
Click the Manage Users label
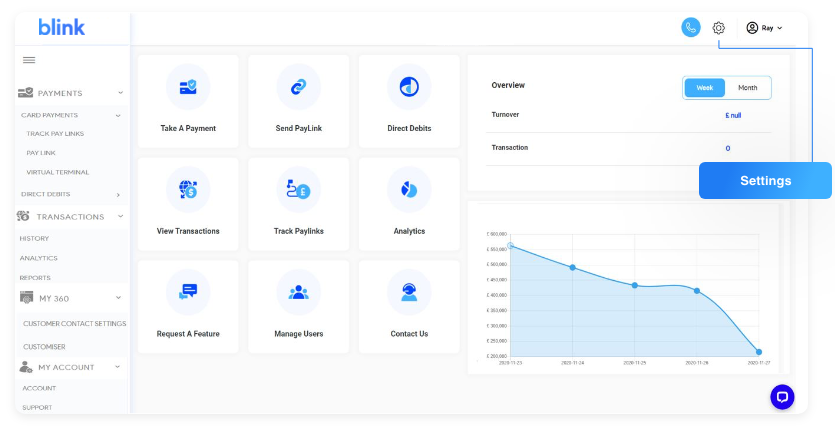tap(298, 334)
